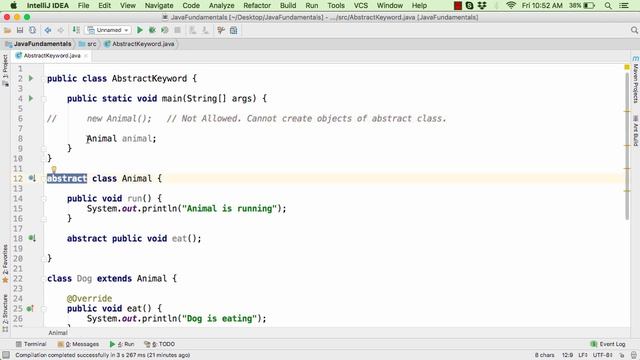The image size is (640, 360).
Task: Click run gutter arrow beside main method
Action: click(31, 98)
